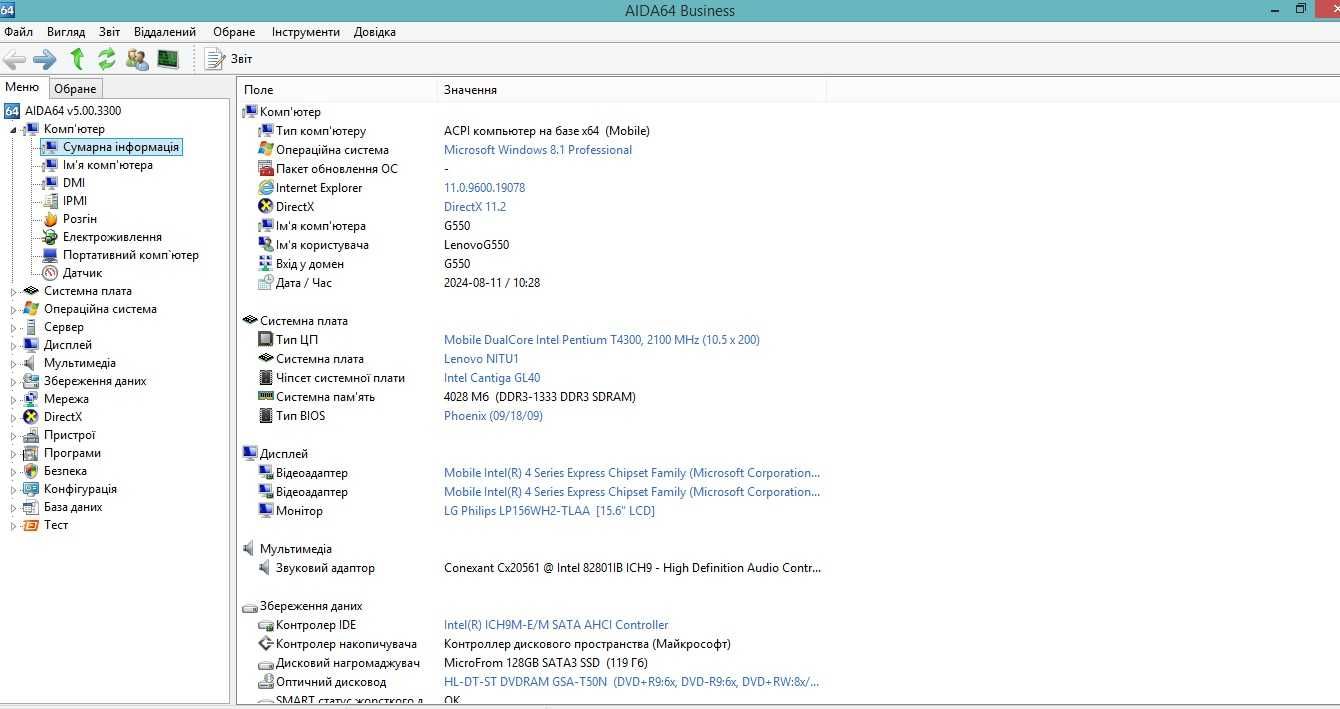1340x709 pixels.
Task: Expand the Мультимедіа tree node
Action: click(x=14, y=363)
